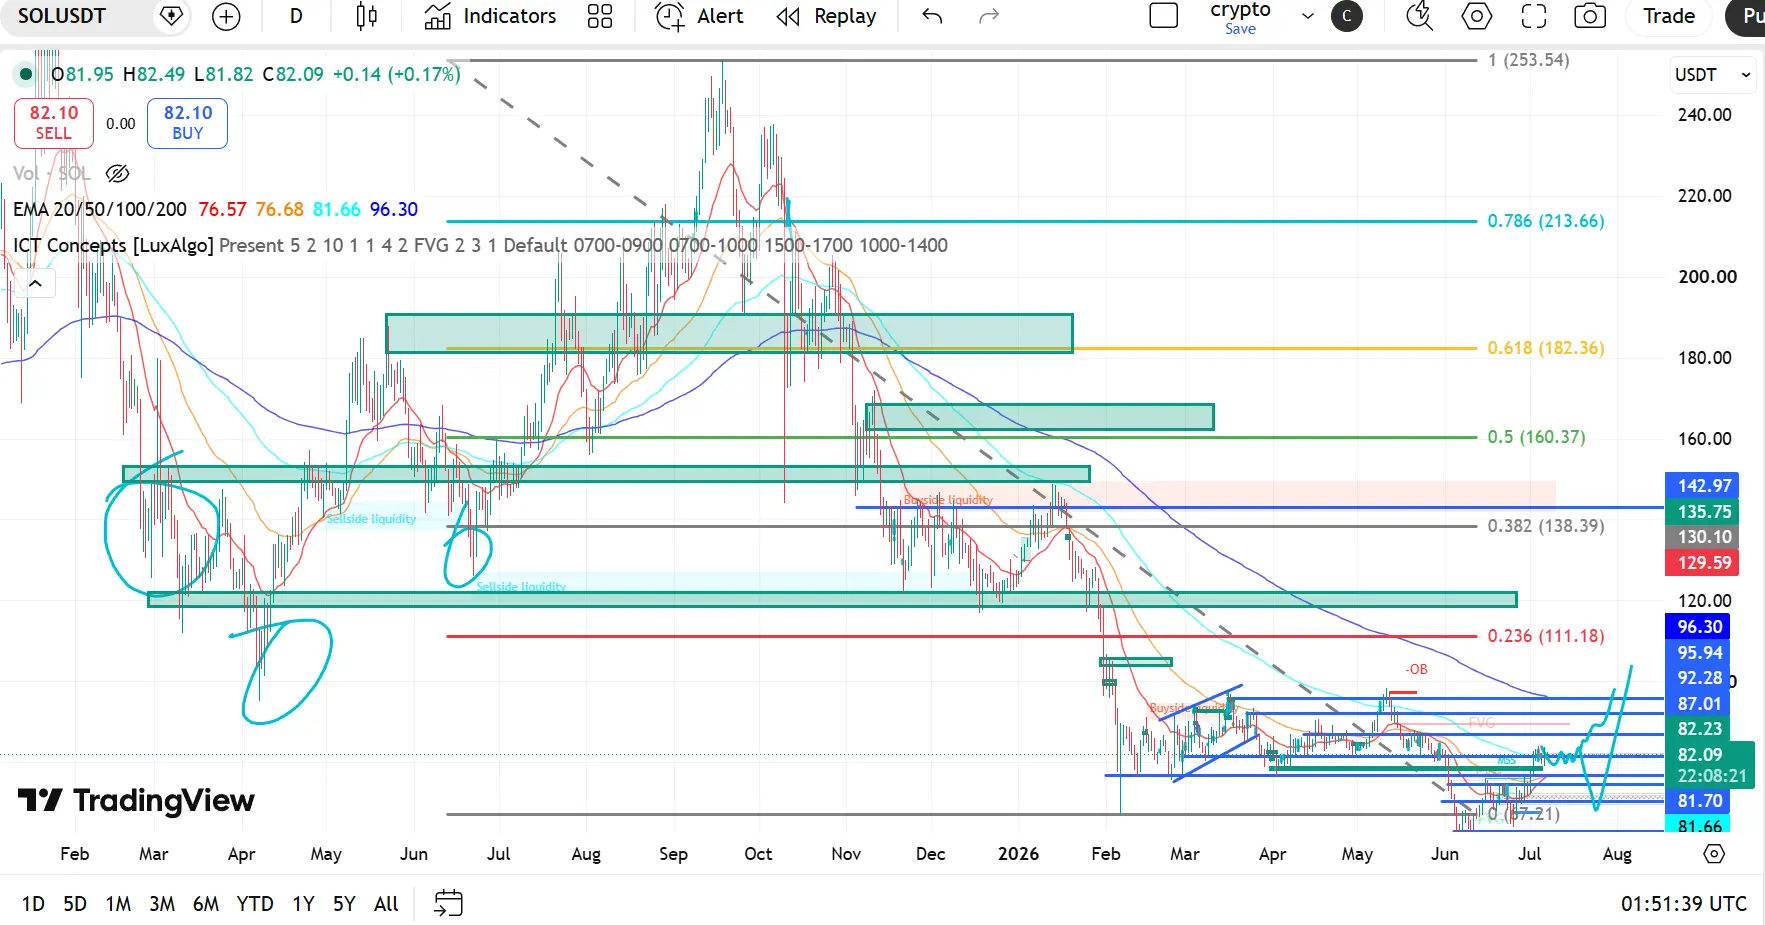Set date range to 5Y
The height and width of the screenshot is (925, 1765).
tap(344, 904)
